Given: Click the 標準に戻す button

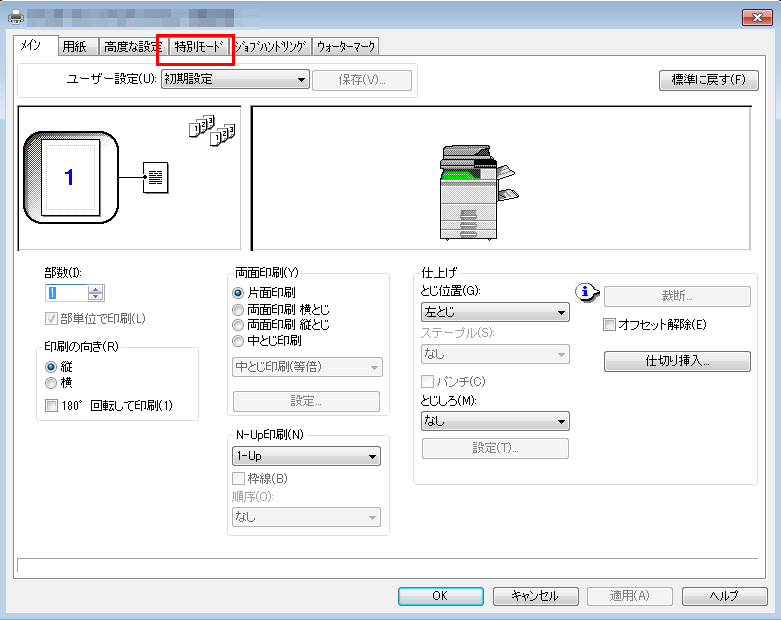Looking at the screenshot, I should click(x=708, y=80).
